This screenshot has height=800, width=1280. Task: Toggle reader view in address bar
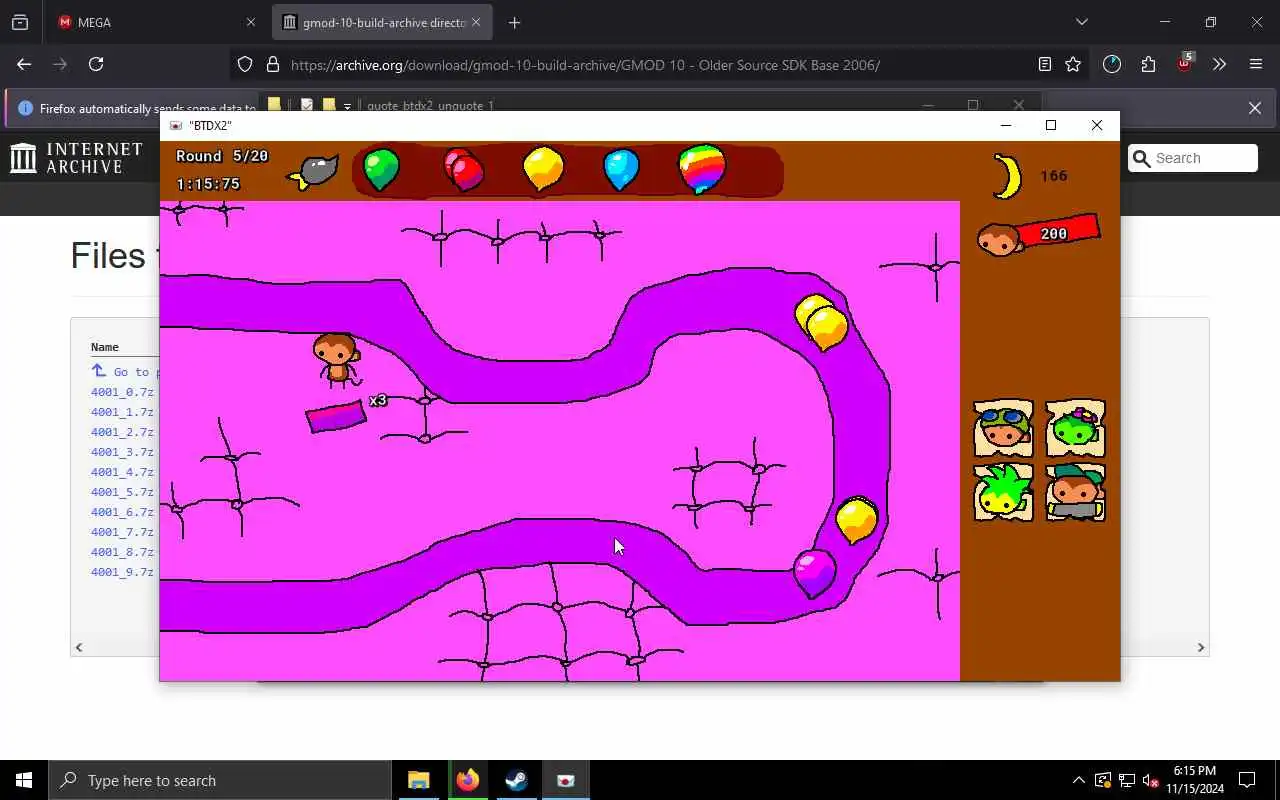pos(1045,64)
